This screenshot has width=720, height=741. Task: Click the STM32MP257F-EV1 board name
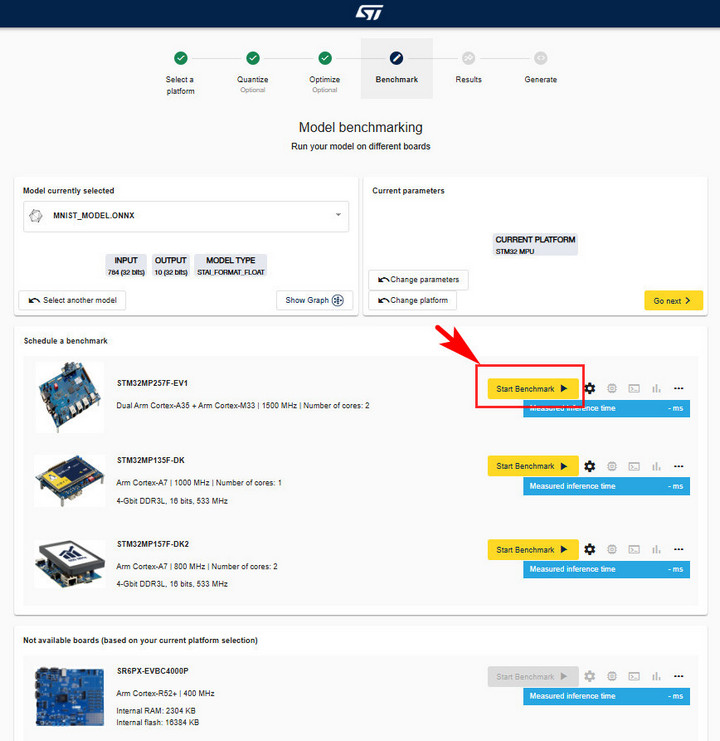(x=152, y=383)
